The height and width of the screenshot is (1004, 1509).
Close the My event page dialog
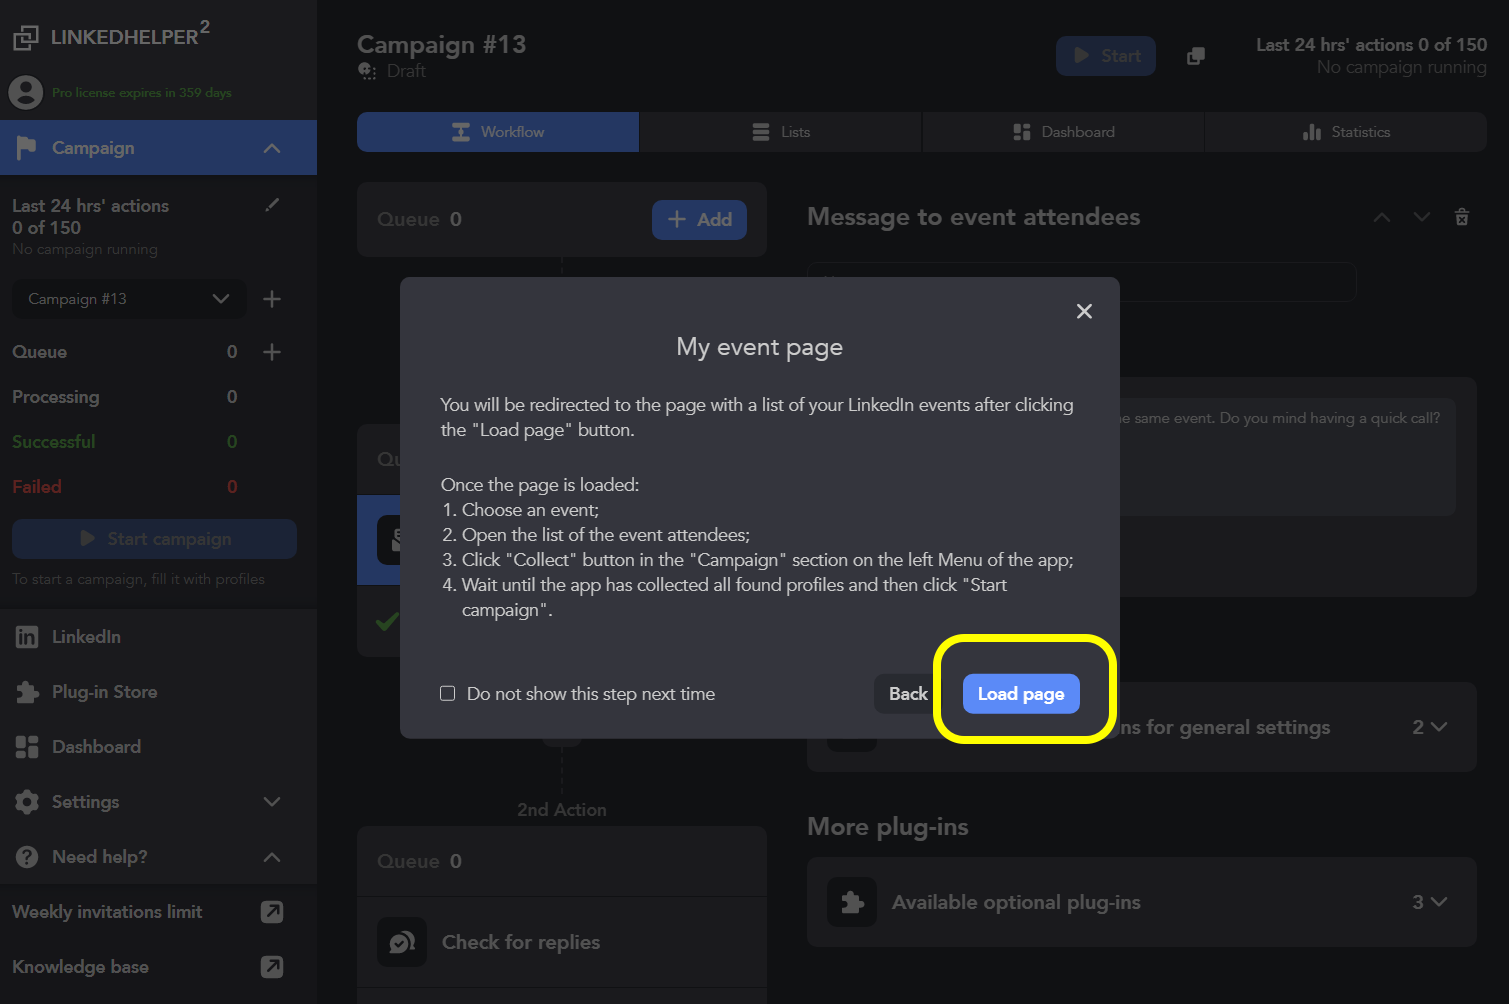pyautogui.click(x=1084, y=311)
